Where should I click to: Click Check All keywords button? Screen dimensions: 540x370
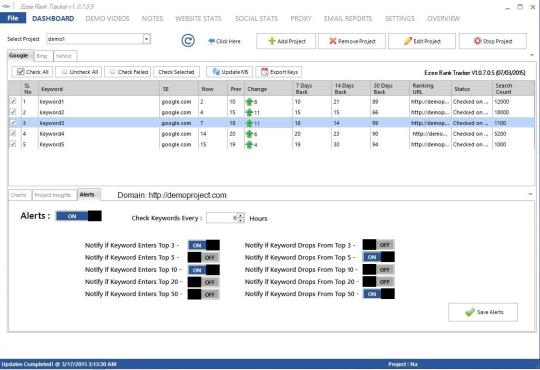click(32, 72)
